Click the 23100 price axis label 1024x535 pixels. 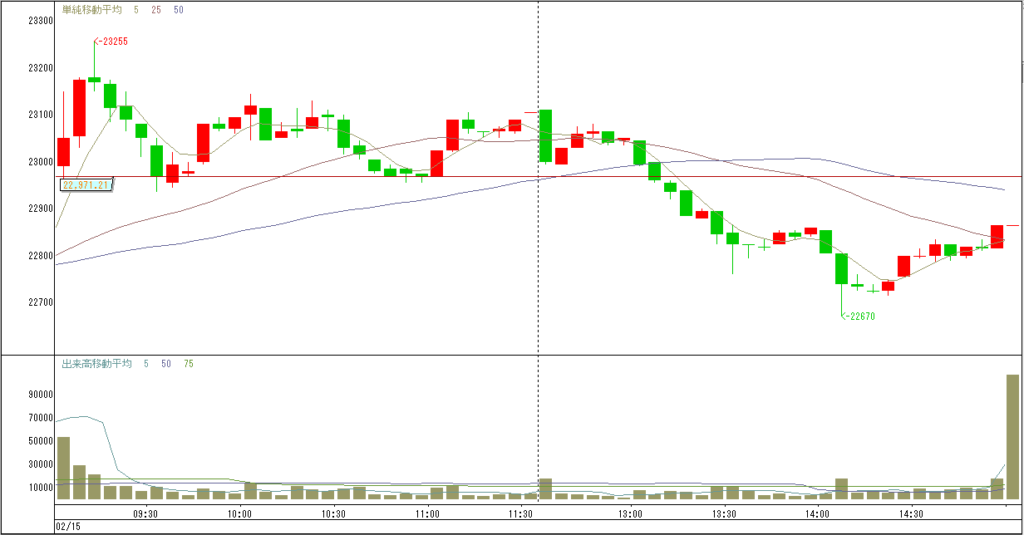coord(40,115)
